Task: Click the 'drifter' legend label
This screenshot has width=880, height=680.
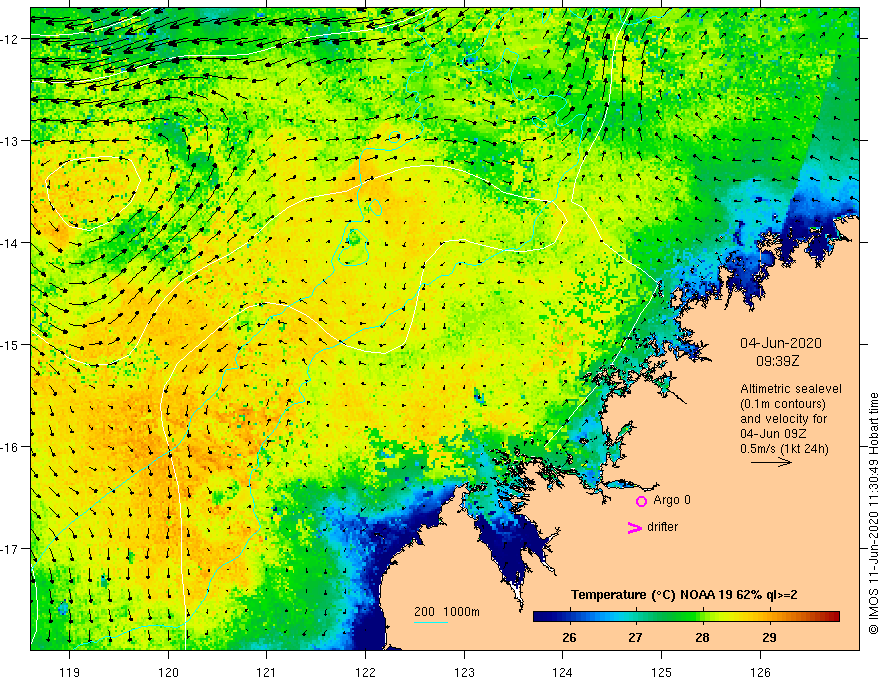Action: click(x=662, y=527)
